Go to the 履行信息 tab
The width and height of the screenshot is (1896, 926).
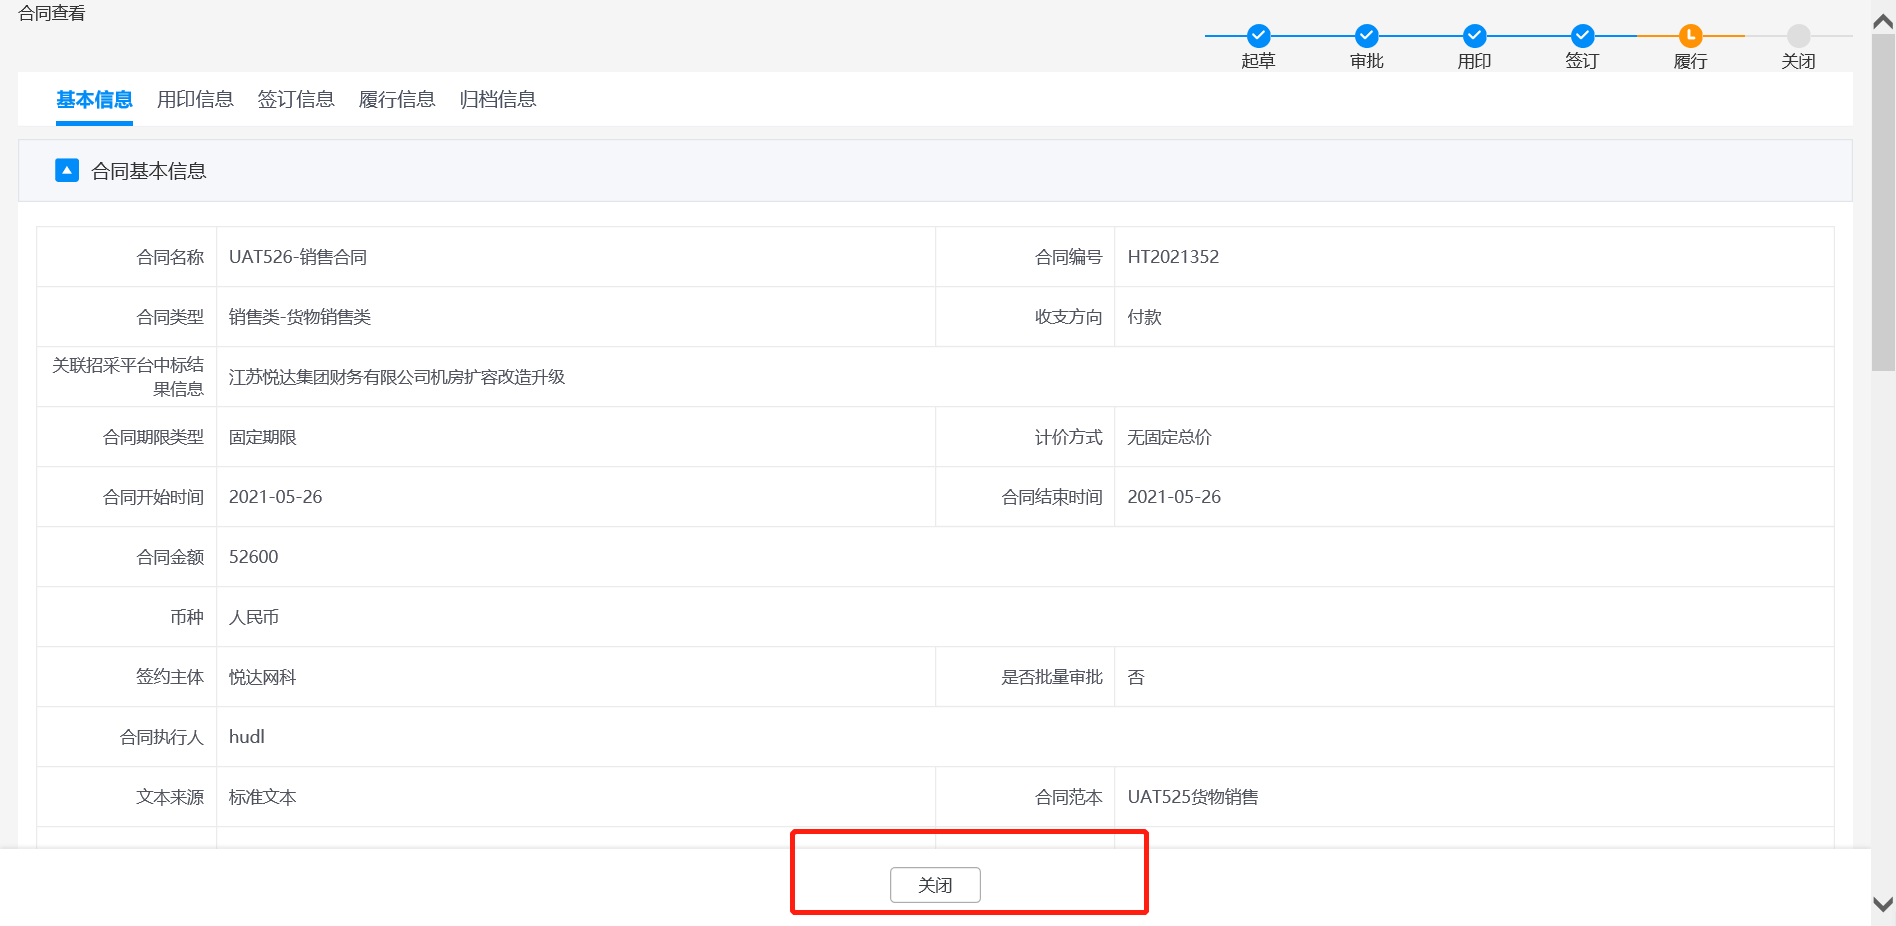[x=397, y=99]
